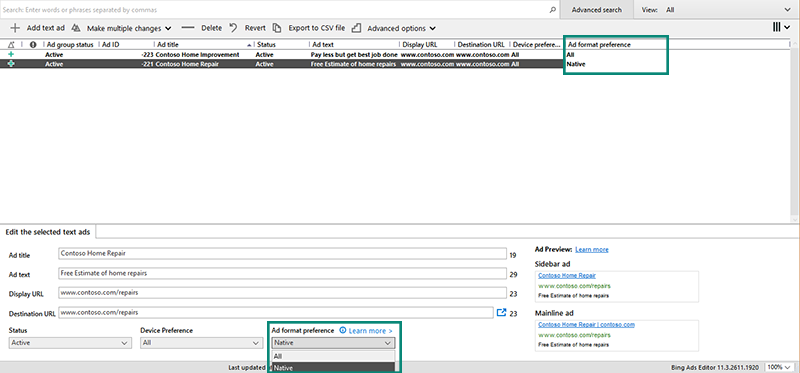Click the search magnifier icon
The height and width of the screenshot is (373, 800).
pyautogui.click(x=553, y=10)
